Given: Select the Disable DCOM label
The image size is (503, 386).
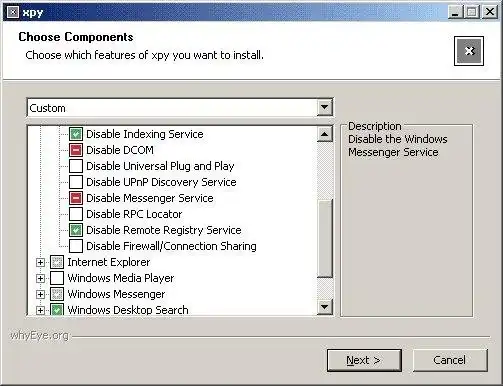Looking at the screenshot, I should tap(120, 150).
